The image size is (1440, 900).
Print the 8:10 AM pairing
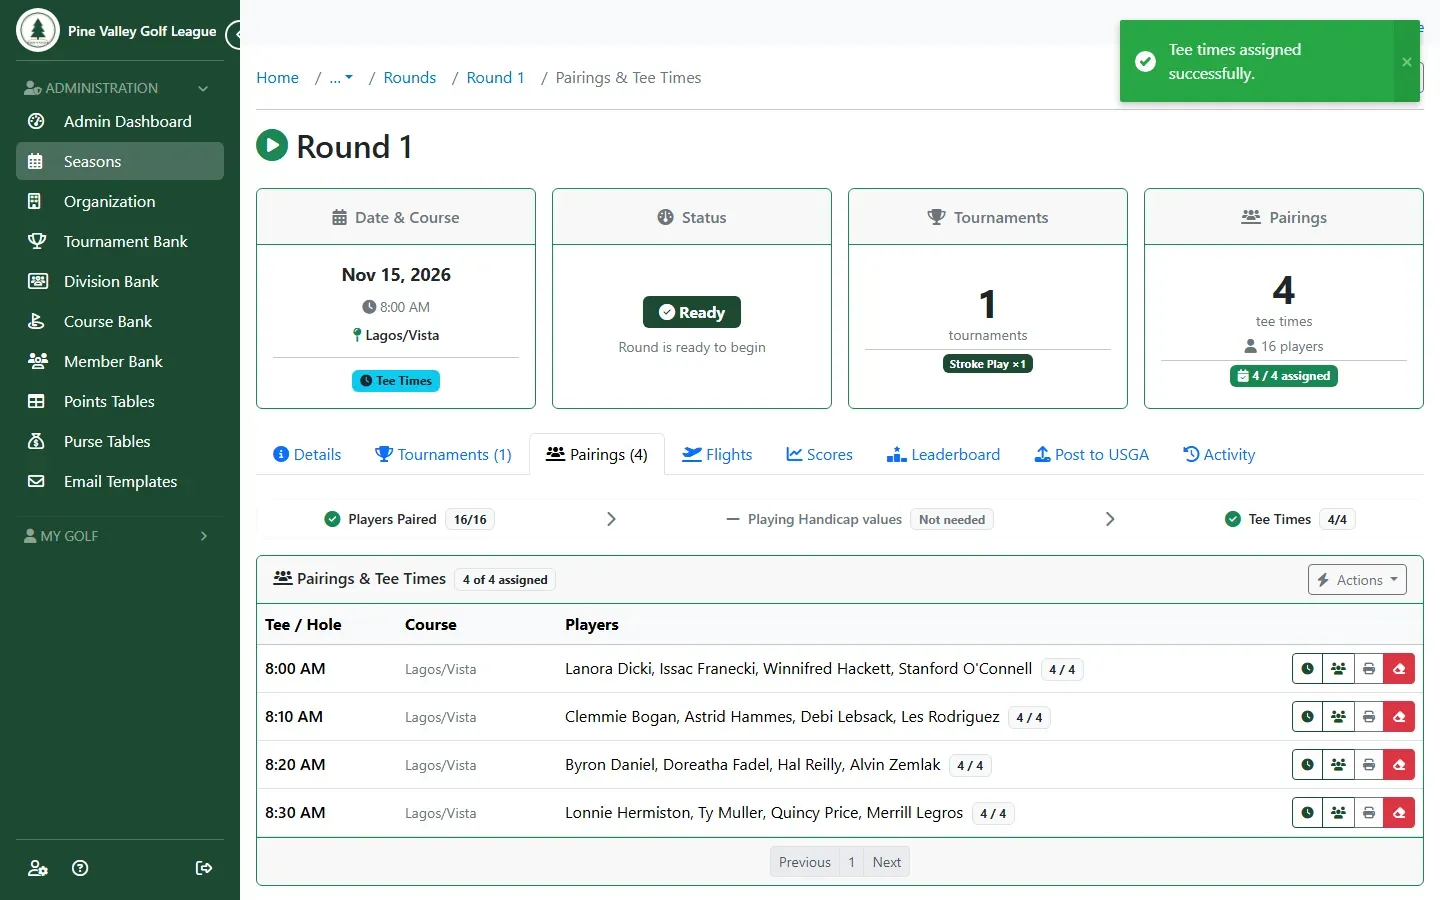click(1369, 717)
